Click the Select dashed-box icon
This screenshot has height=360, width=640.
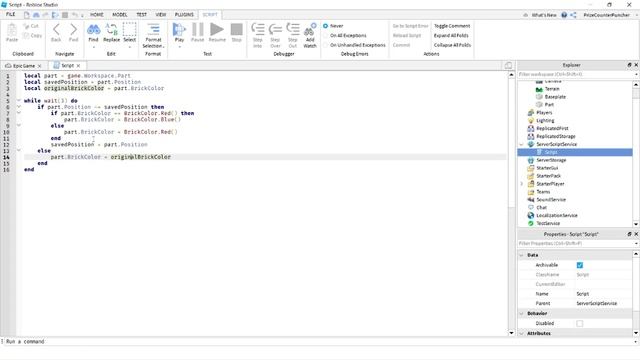(129, 30)
